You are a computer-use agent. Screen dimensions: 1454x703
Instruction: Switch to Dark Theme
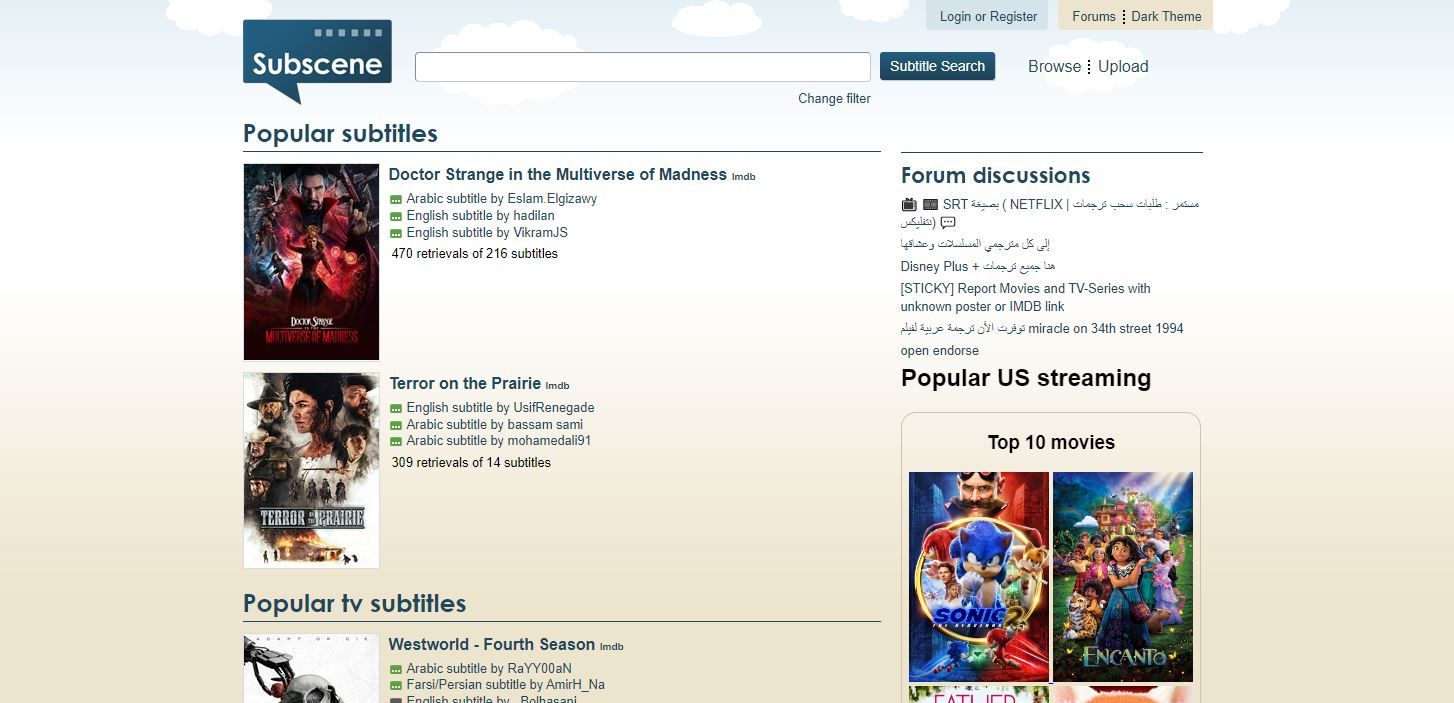1166,16
